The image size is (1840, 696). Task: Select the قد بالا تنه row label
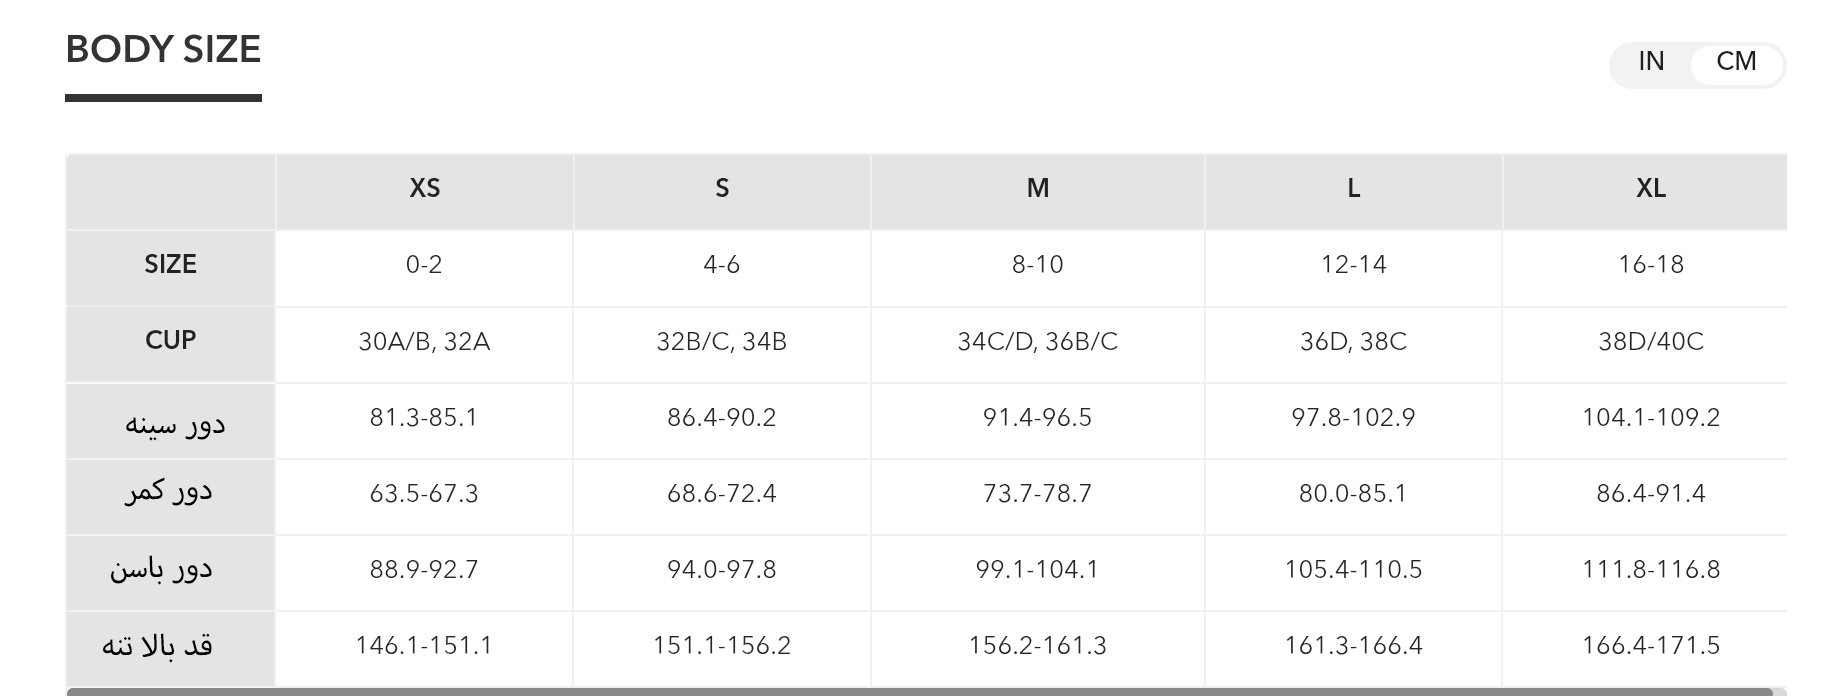(x=157, y=646)
